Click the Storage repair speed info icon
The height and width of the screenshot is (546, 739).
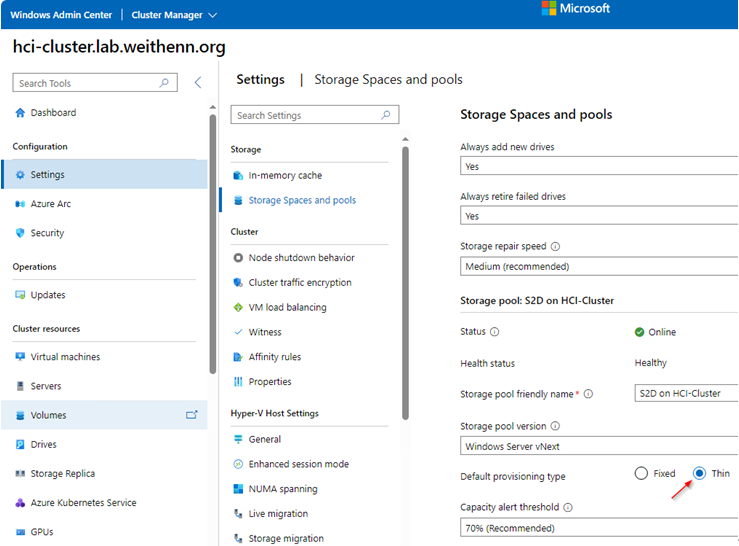(555, 246)
